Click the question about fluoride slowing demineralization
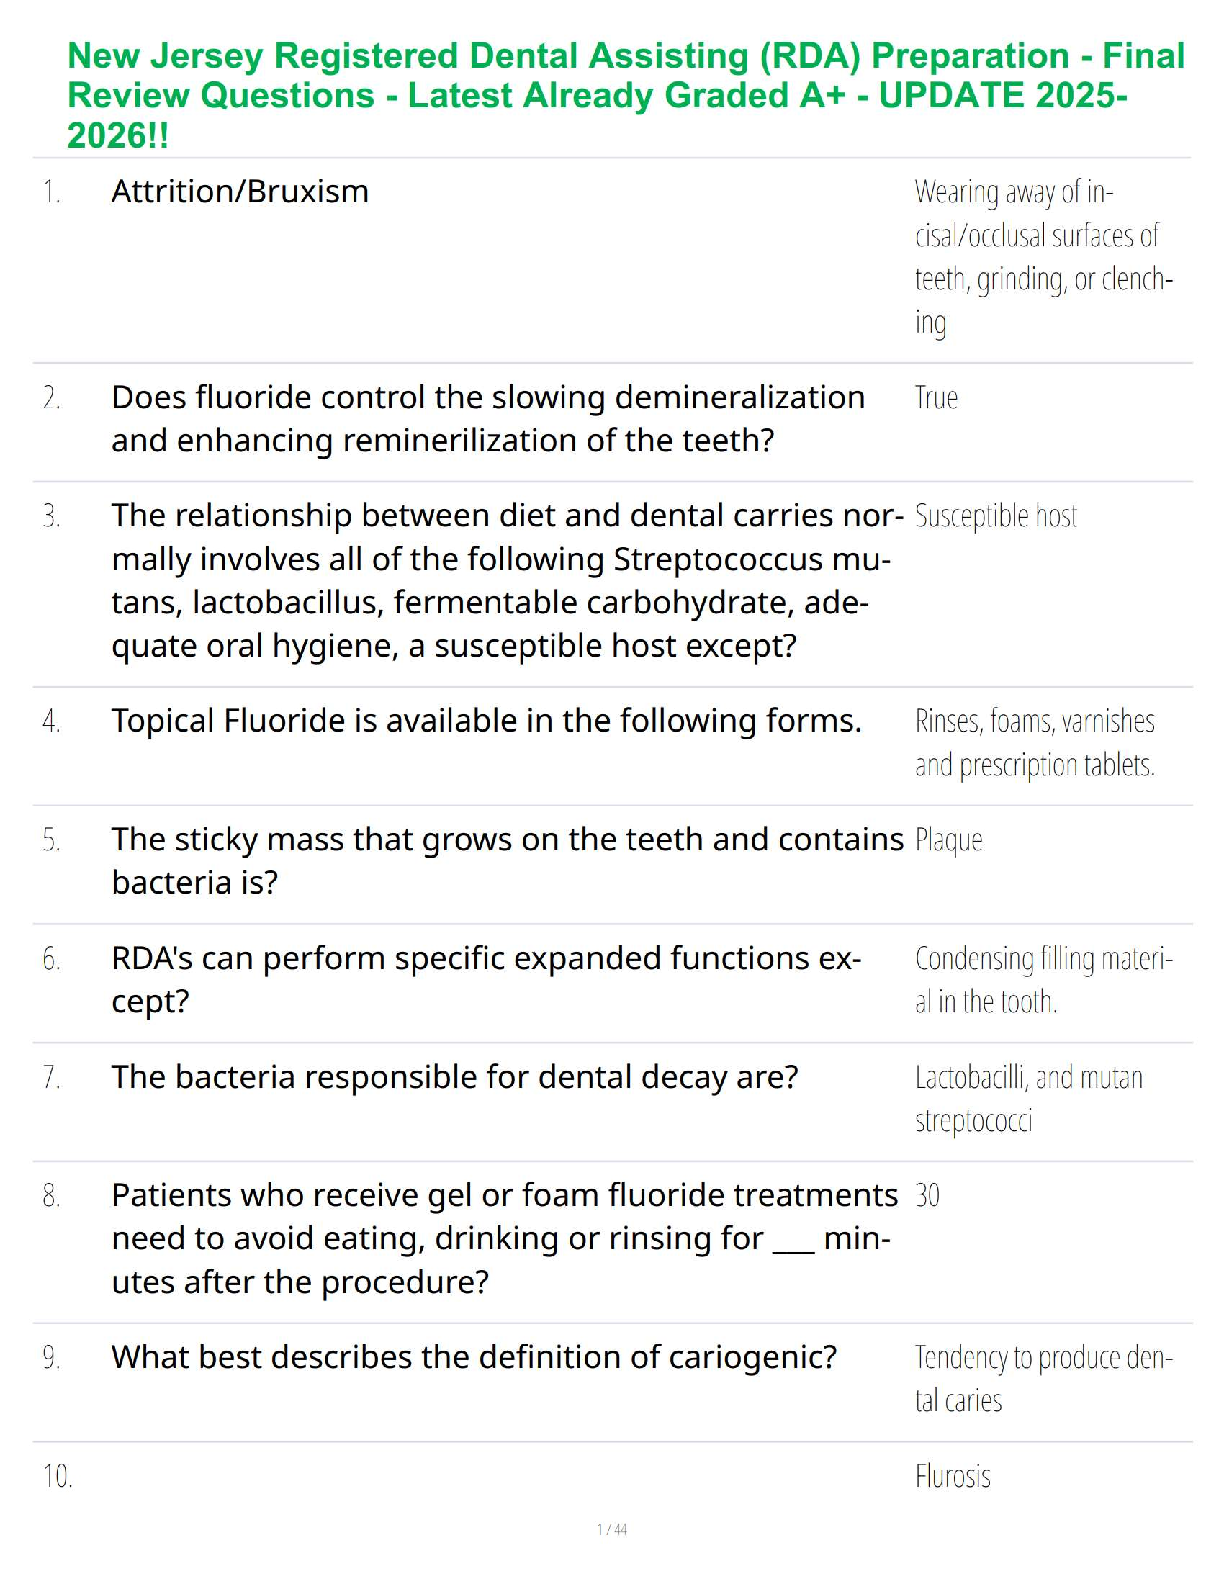This screenshot has width=1224, height=1584. pyautogui.click(x=488, y=419)
